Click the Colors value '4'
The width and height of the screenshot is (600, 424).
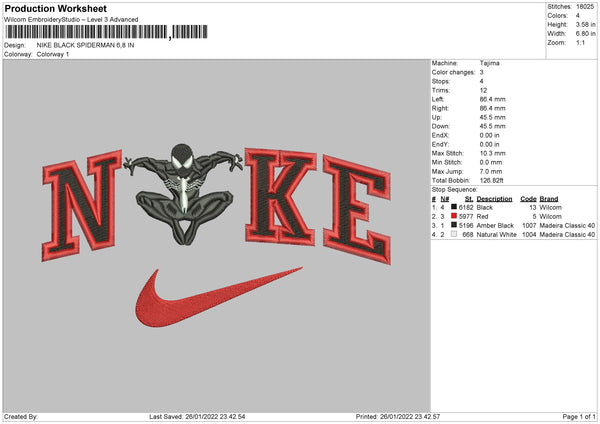578,16
